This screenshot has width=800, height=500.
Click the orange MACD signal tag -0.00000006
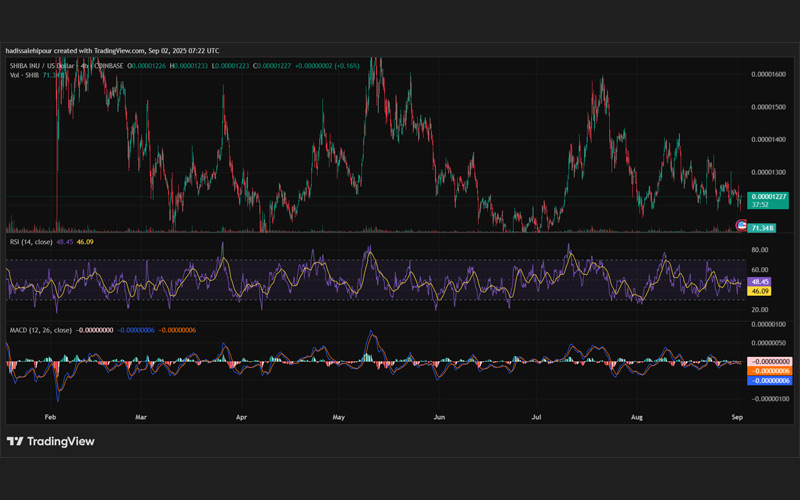point(770,371)
